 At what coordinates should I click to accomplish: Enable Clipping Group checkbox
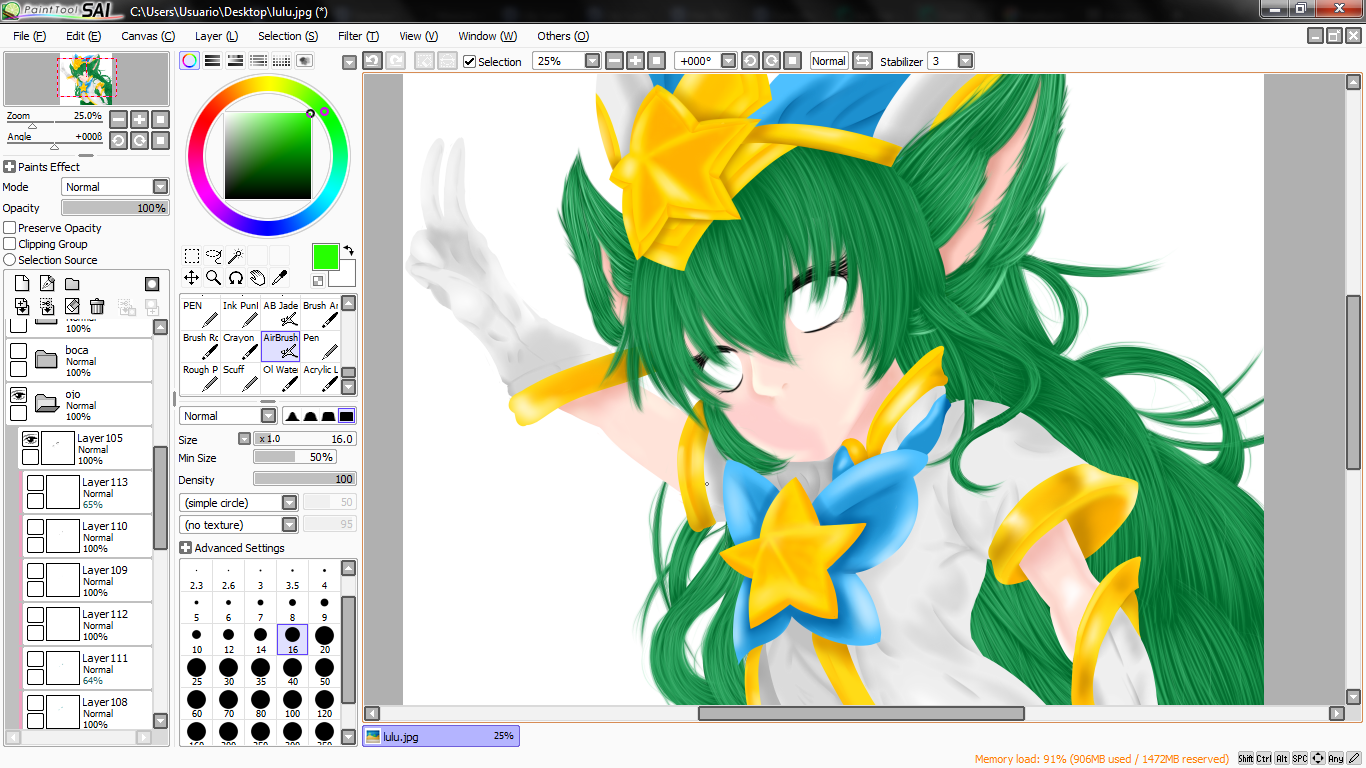[10, 244]
